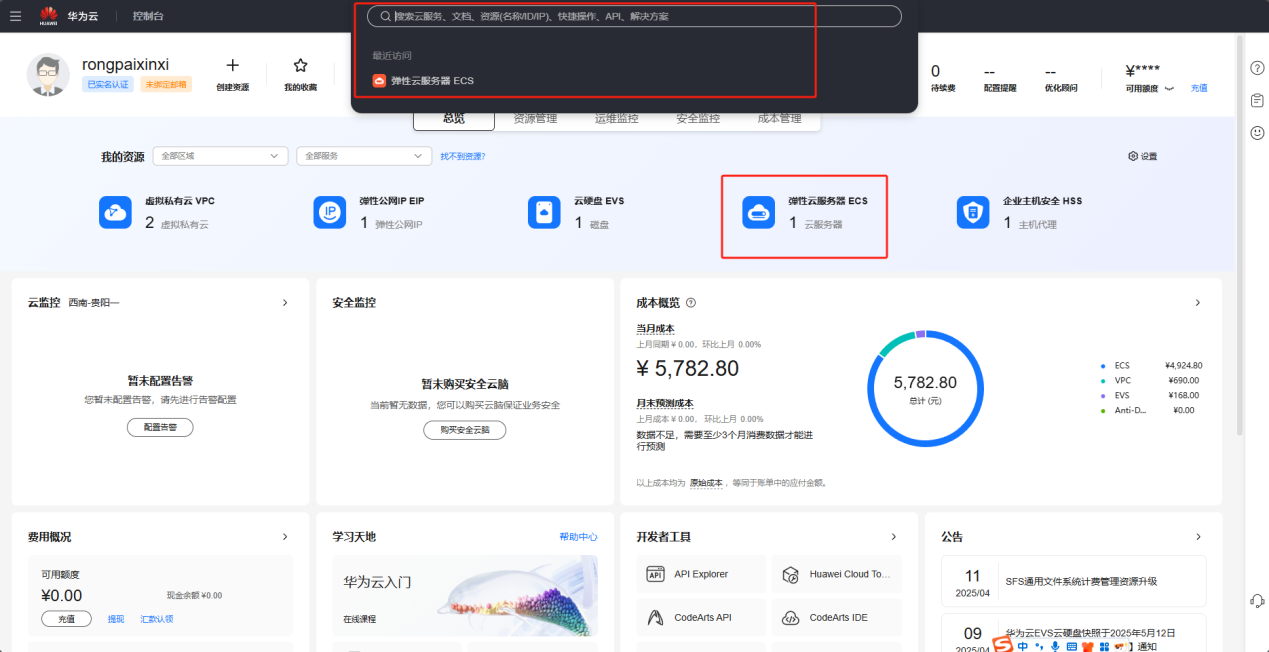Open the 全部区域 region dropdown
The image size is (1269, 652).
click(x=221, y=156)
